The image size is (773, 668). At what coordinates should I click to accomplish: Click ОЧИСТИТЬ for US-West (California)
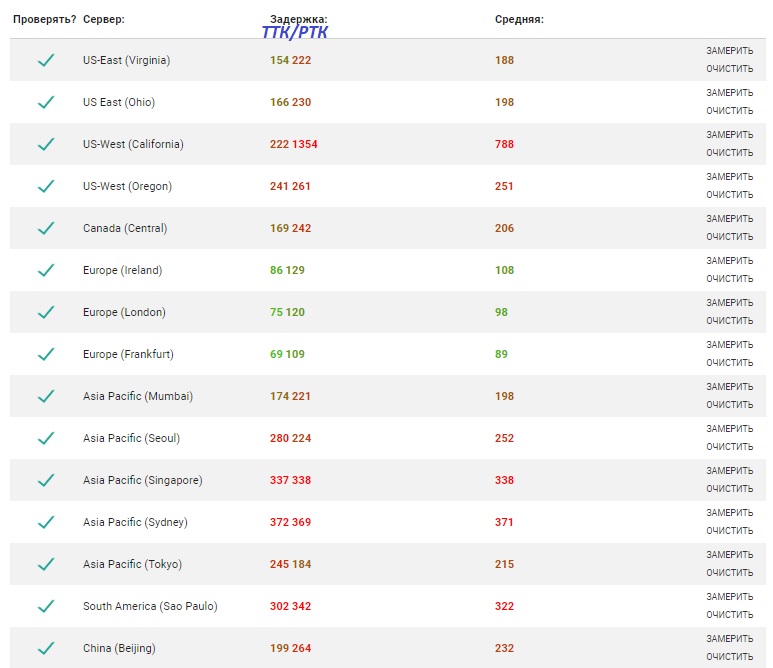[x=729, y=153]
